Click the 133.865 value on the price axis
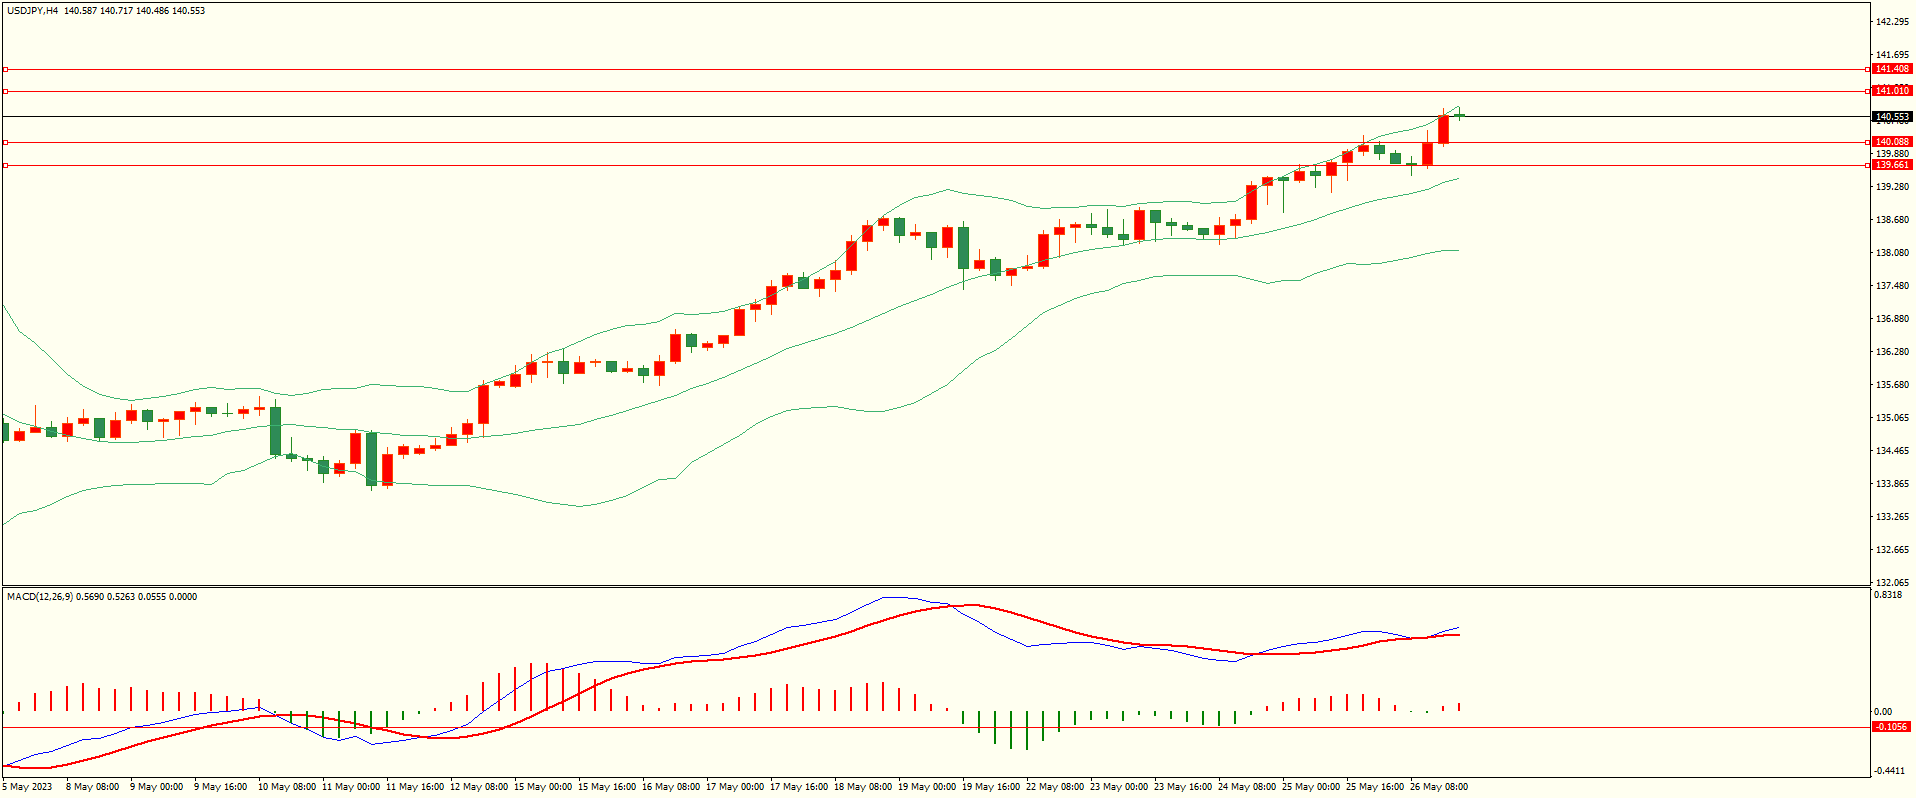Image resolution: width=1916 pixels, height=798 pixels. (x=1892, y=484)
